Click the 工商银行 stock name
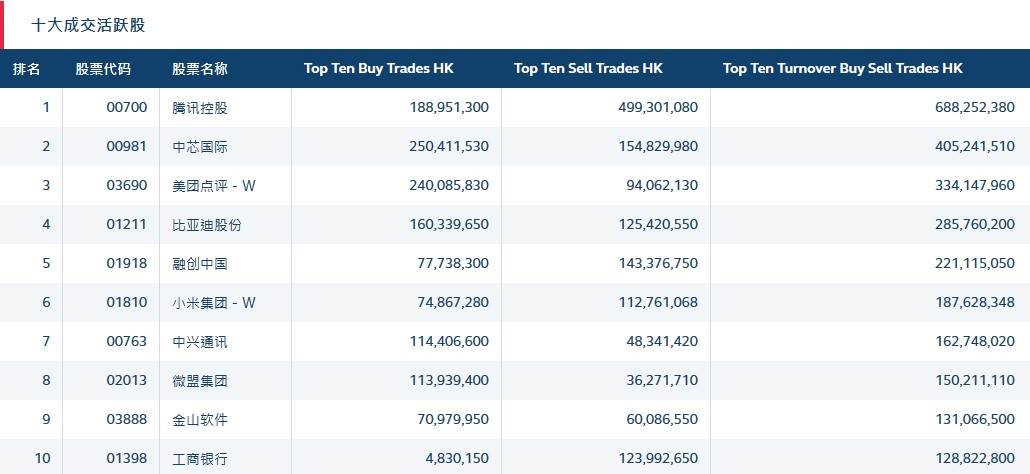This screenshot has width=1030, height=474. (x=200, y=459)
